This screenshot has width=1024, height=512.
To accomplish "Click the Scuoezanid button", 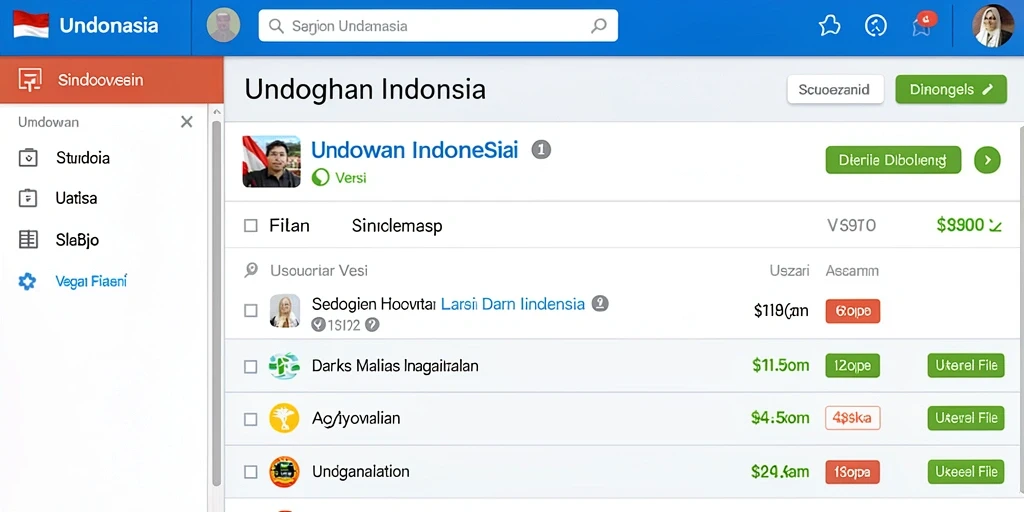I will click(835, 89).
